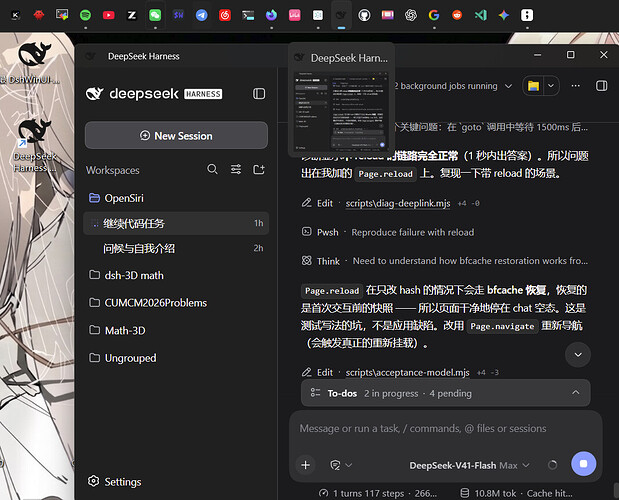Open Spotify from the taskbar
This screenshot has width=619, height=500.
85,15
